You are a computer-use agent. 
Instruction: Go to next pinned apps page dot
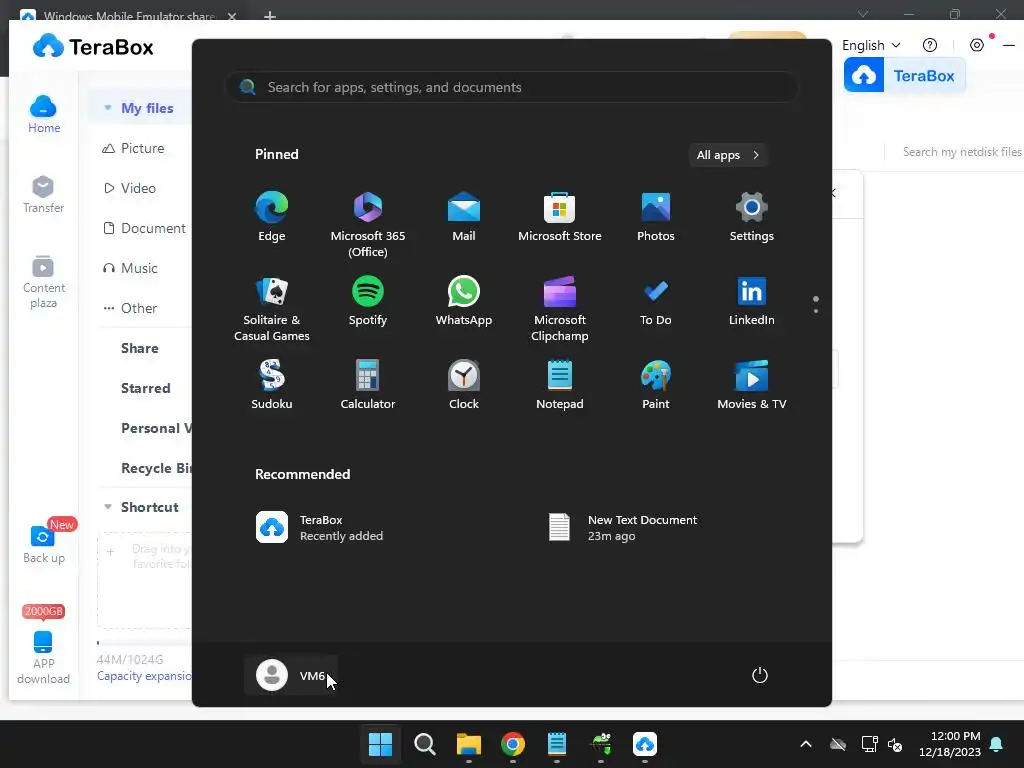coord(816,311)
